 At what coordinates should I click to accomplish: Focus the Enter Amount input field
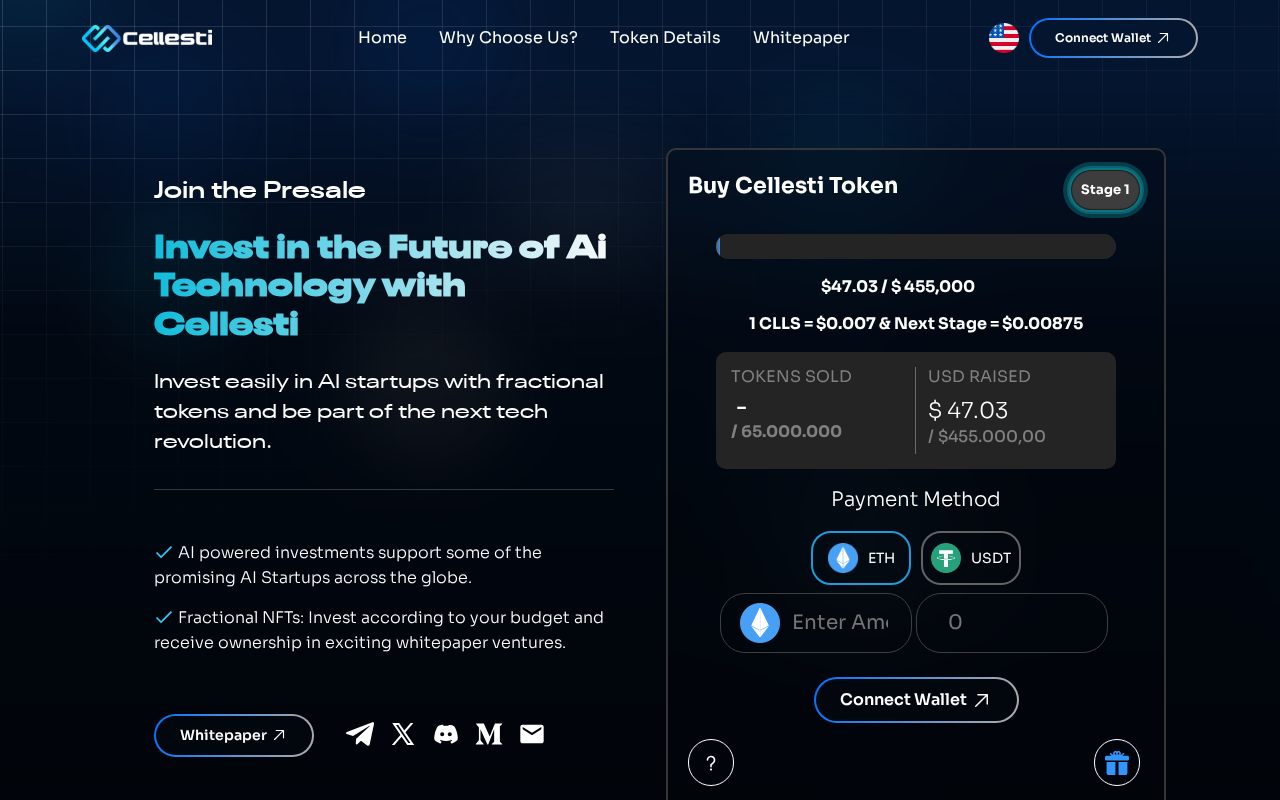[x=840, y=623]
